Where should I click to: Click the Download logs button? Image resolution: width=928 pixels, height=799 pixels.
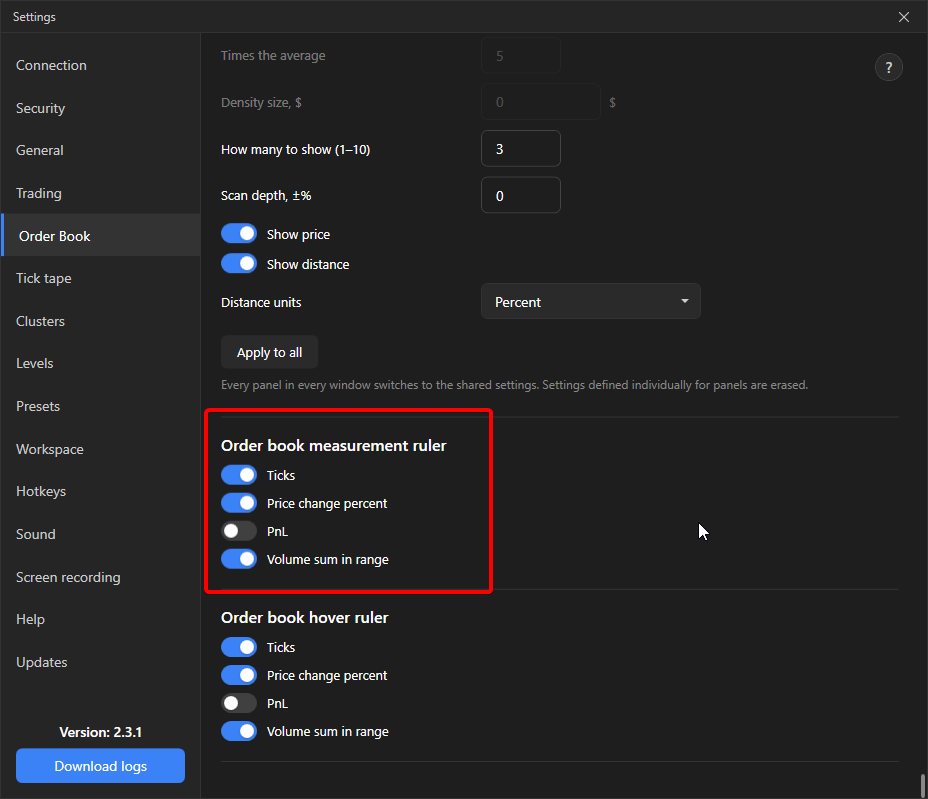[101, 766]
